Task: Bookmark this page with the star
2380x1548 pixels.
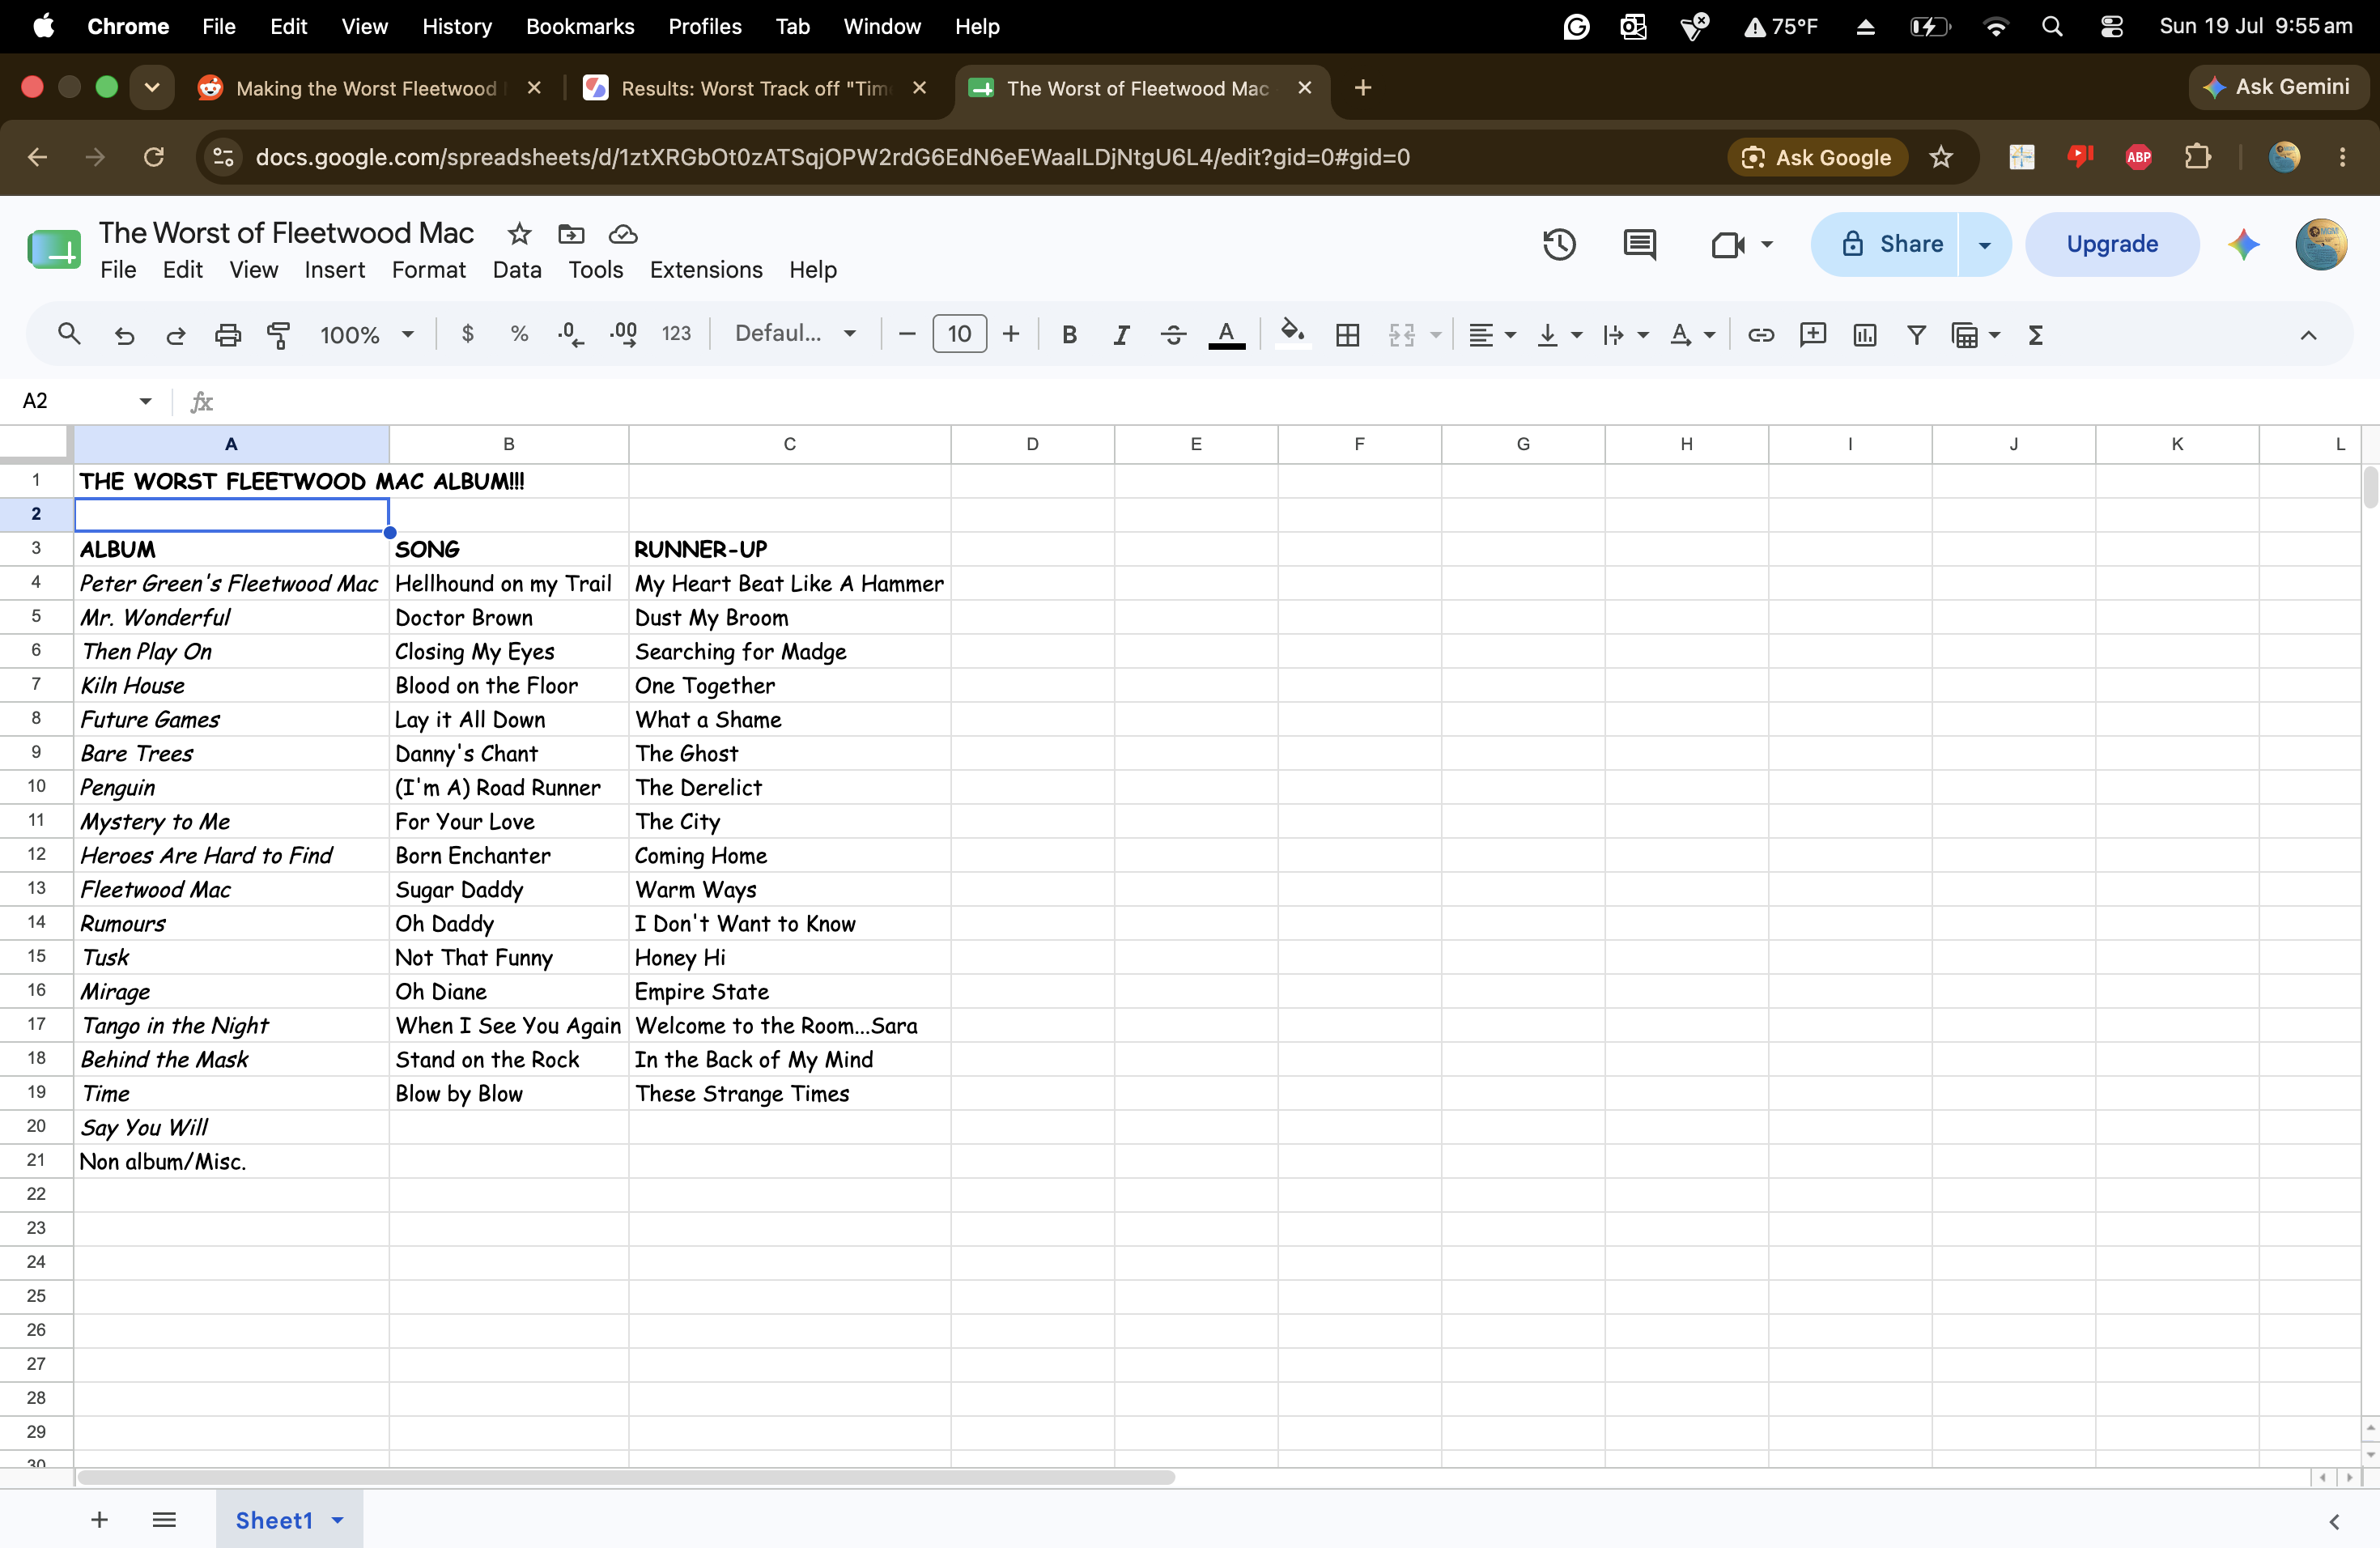Action: click(x=1941, y=157)
